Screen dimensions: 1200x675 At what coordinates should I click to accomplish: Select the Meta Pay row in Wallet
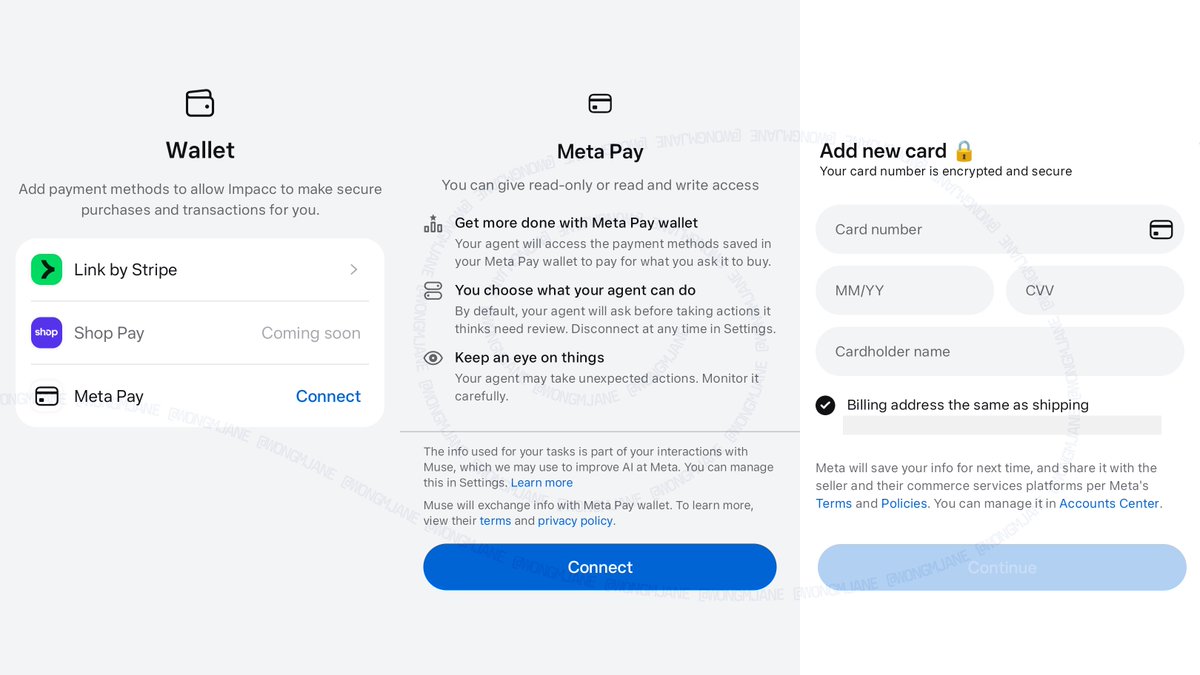point(200,396)
